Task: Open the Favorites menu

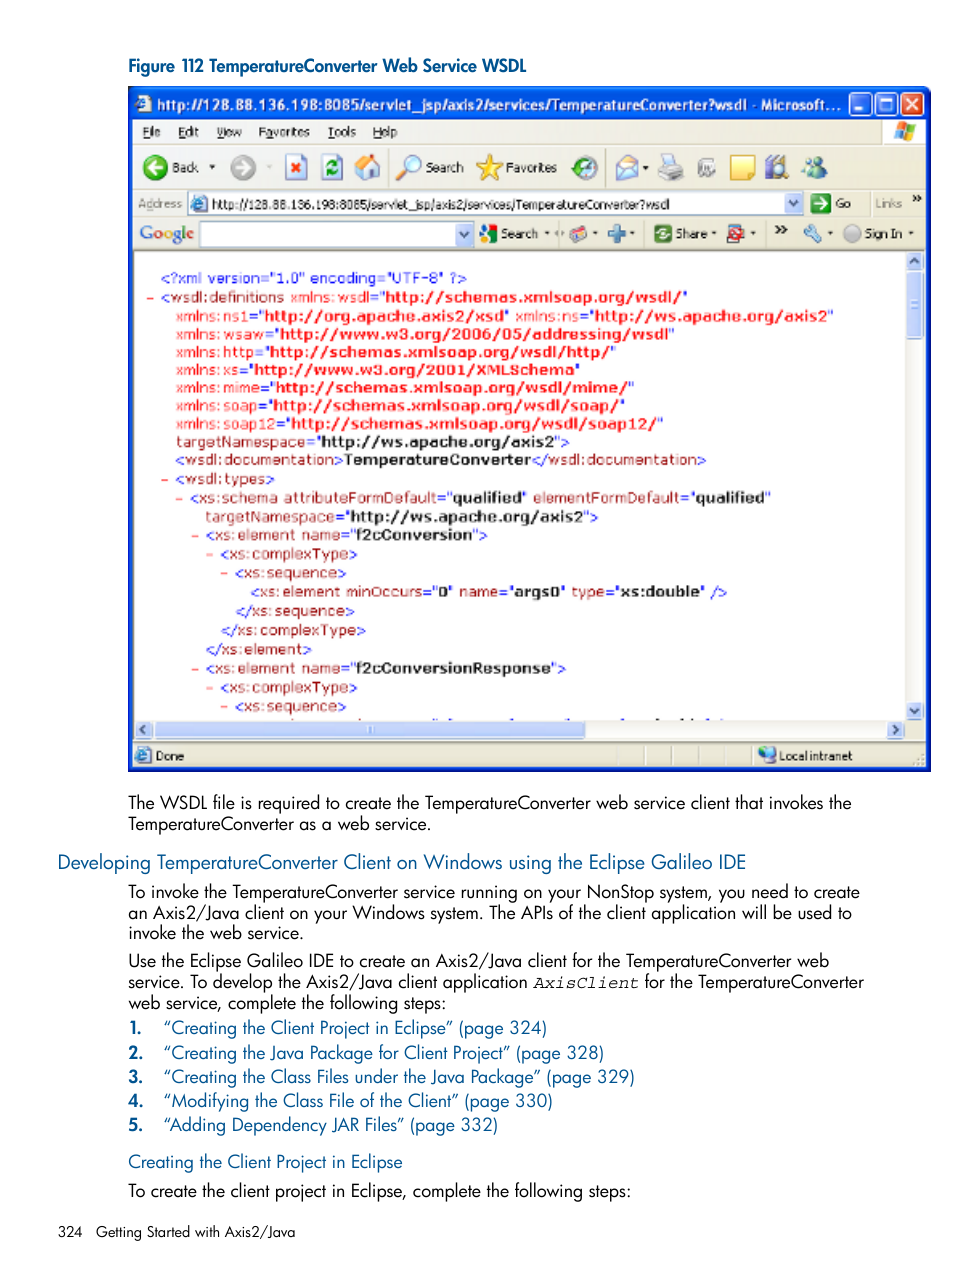Action: (284, 132)
